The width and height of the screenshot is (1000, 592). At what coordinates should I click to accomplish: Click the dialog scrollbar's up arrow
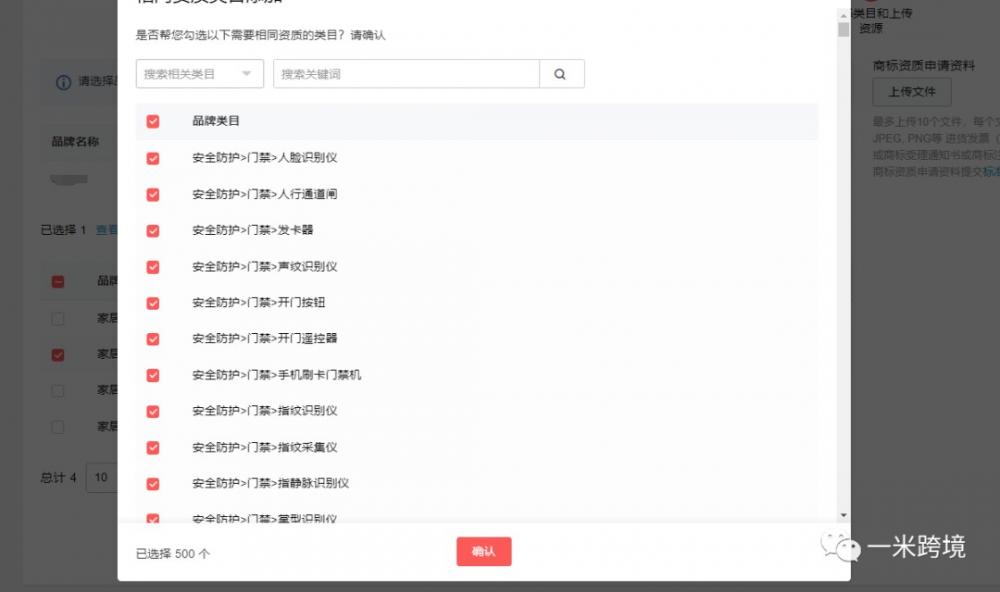(844, 15)
